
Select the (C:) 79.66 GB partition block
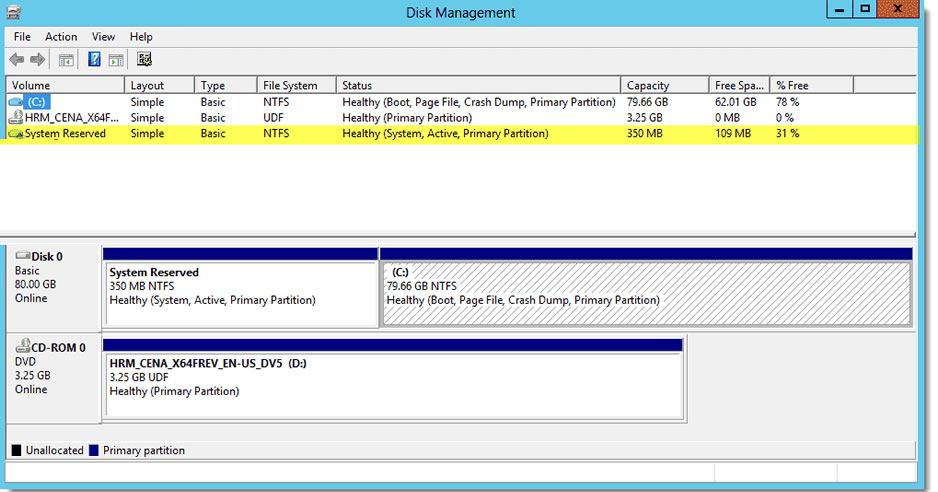pos(646,288)
